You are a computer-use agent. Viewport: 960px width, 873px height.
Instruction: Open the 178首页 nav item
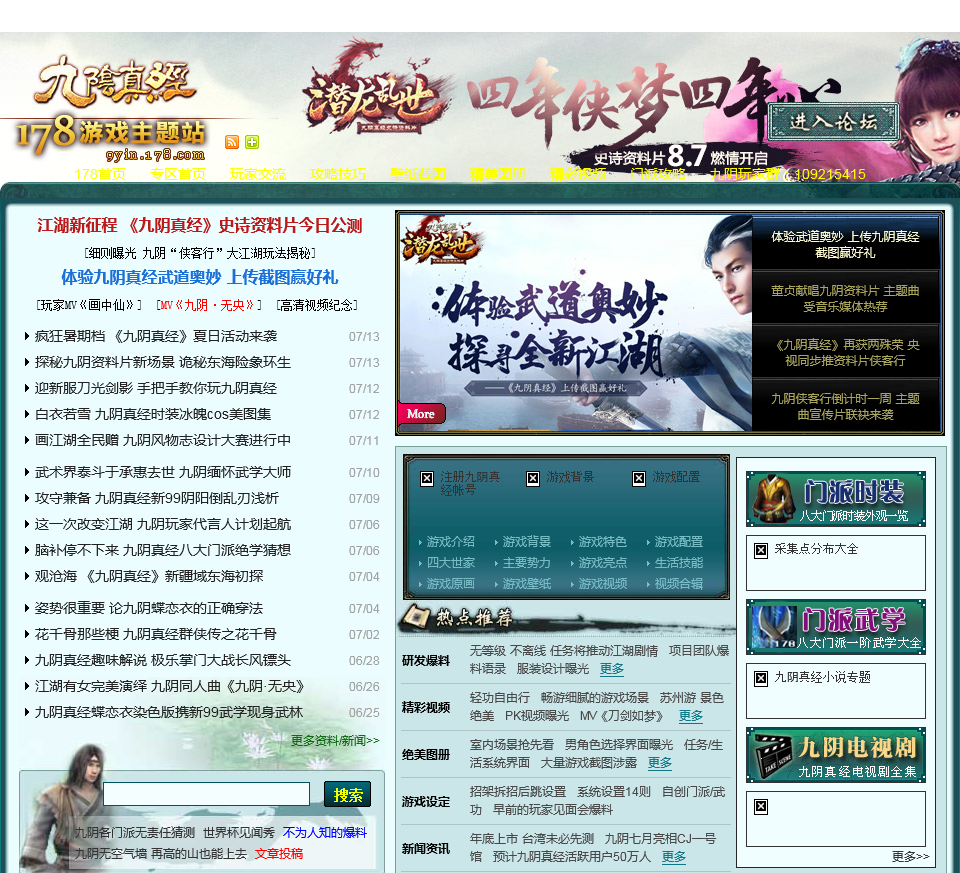point(100,174)
